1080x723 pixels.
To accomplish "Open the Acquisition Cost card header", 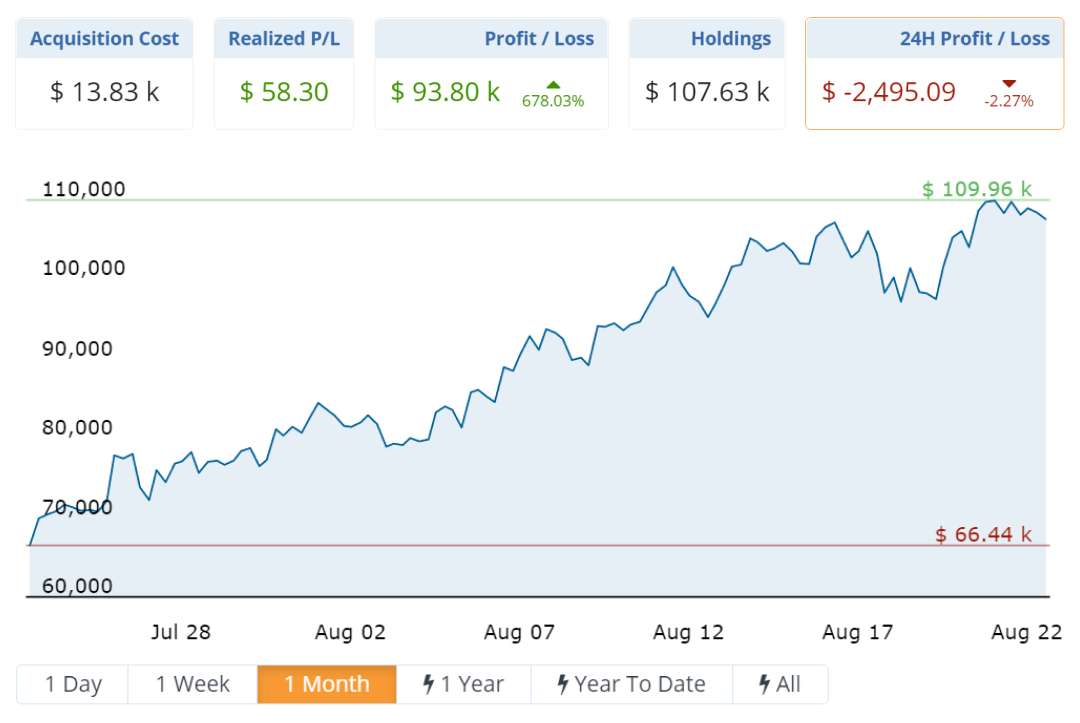I will click(x=104, y=39).
